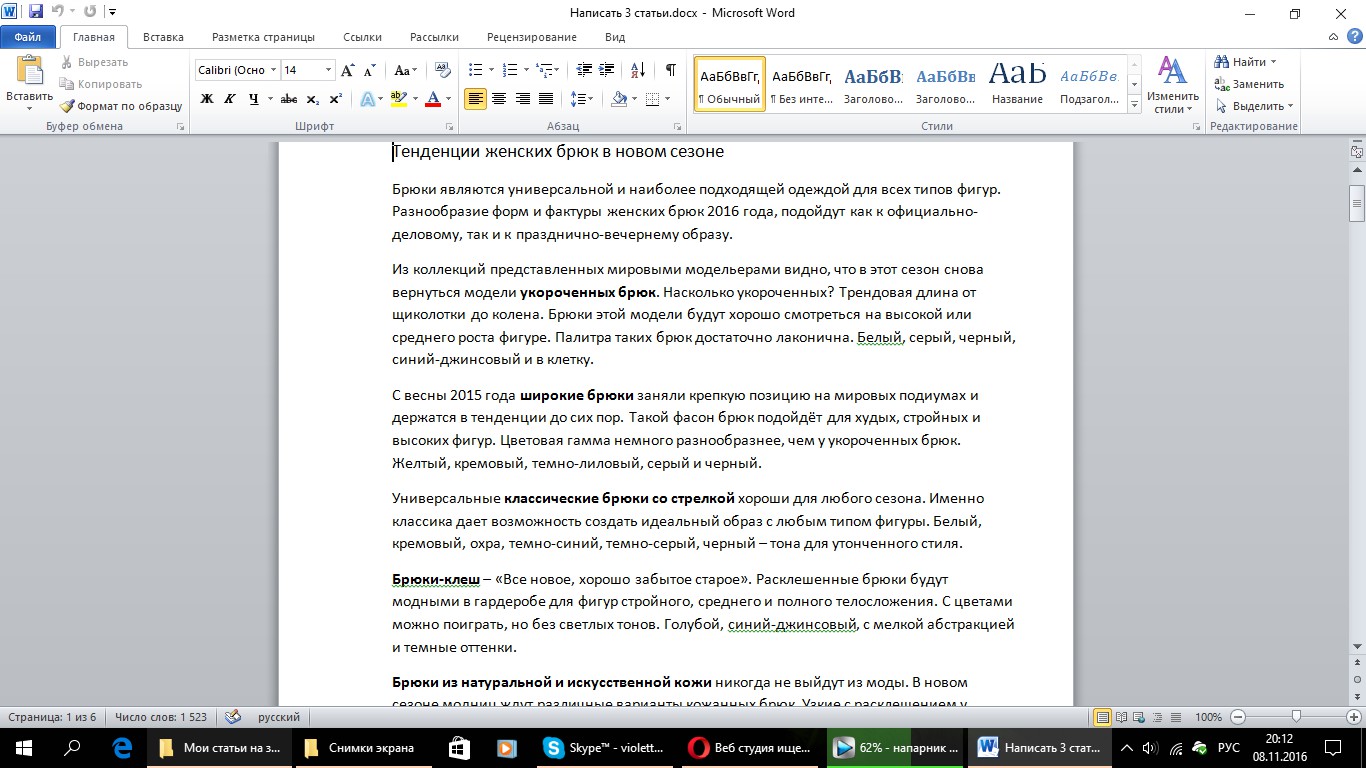Toggle strikethrough formatting

[289, 99]
